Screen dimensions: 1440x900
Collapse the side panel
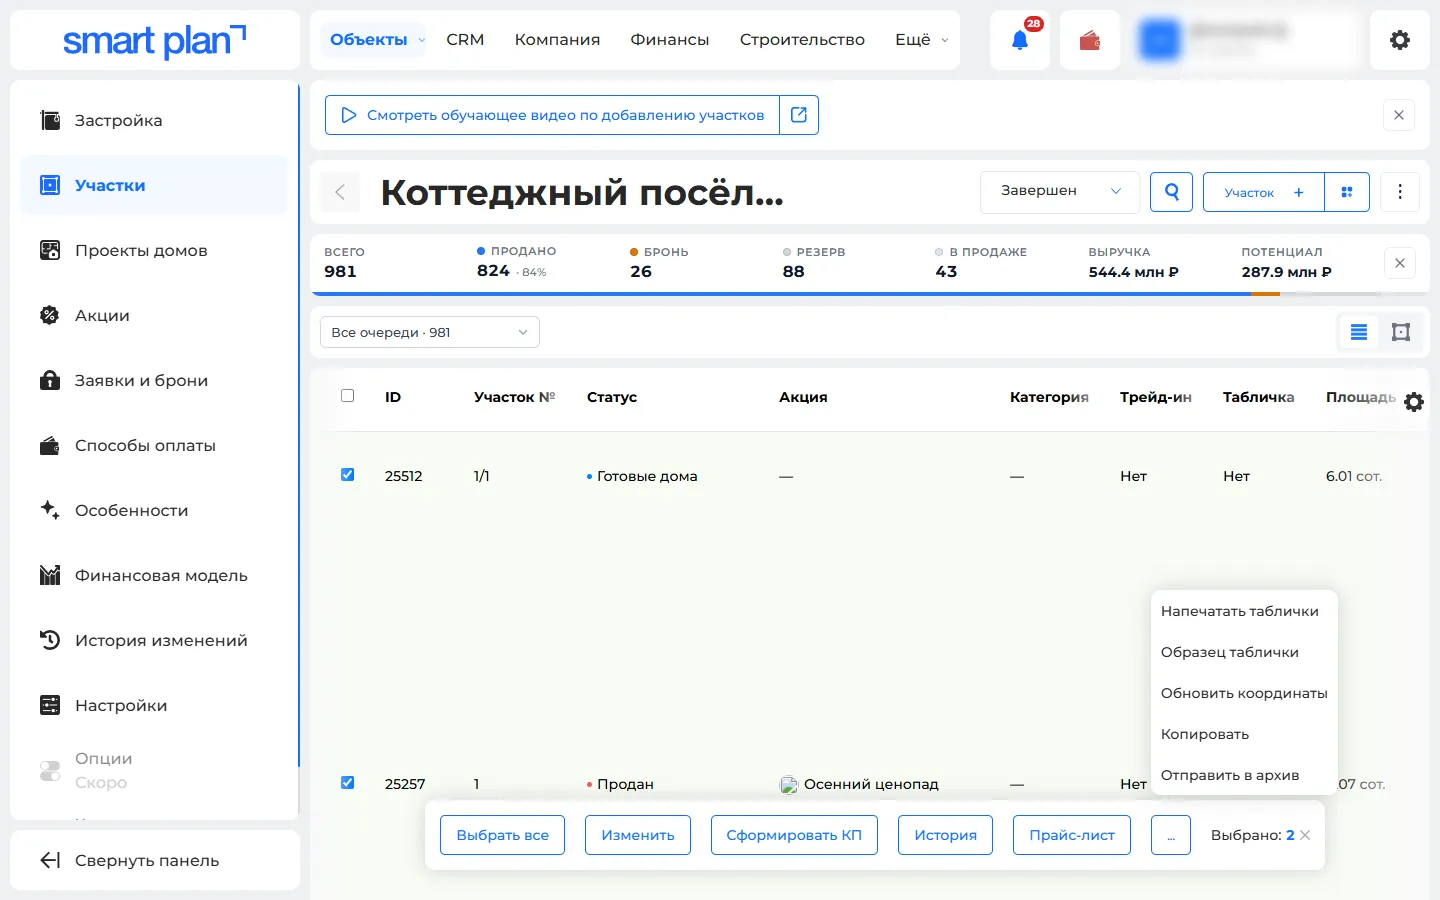(155, 860)
